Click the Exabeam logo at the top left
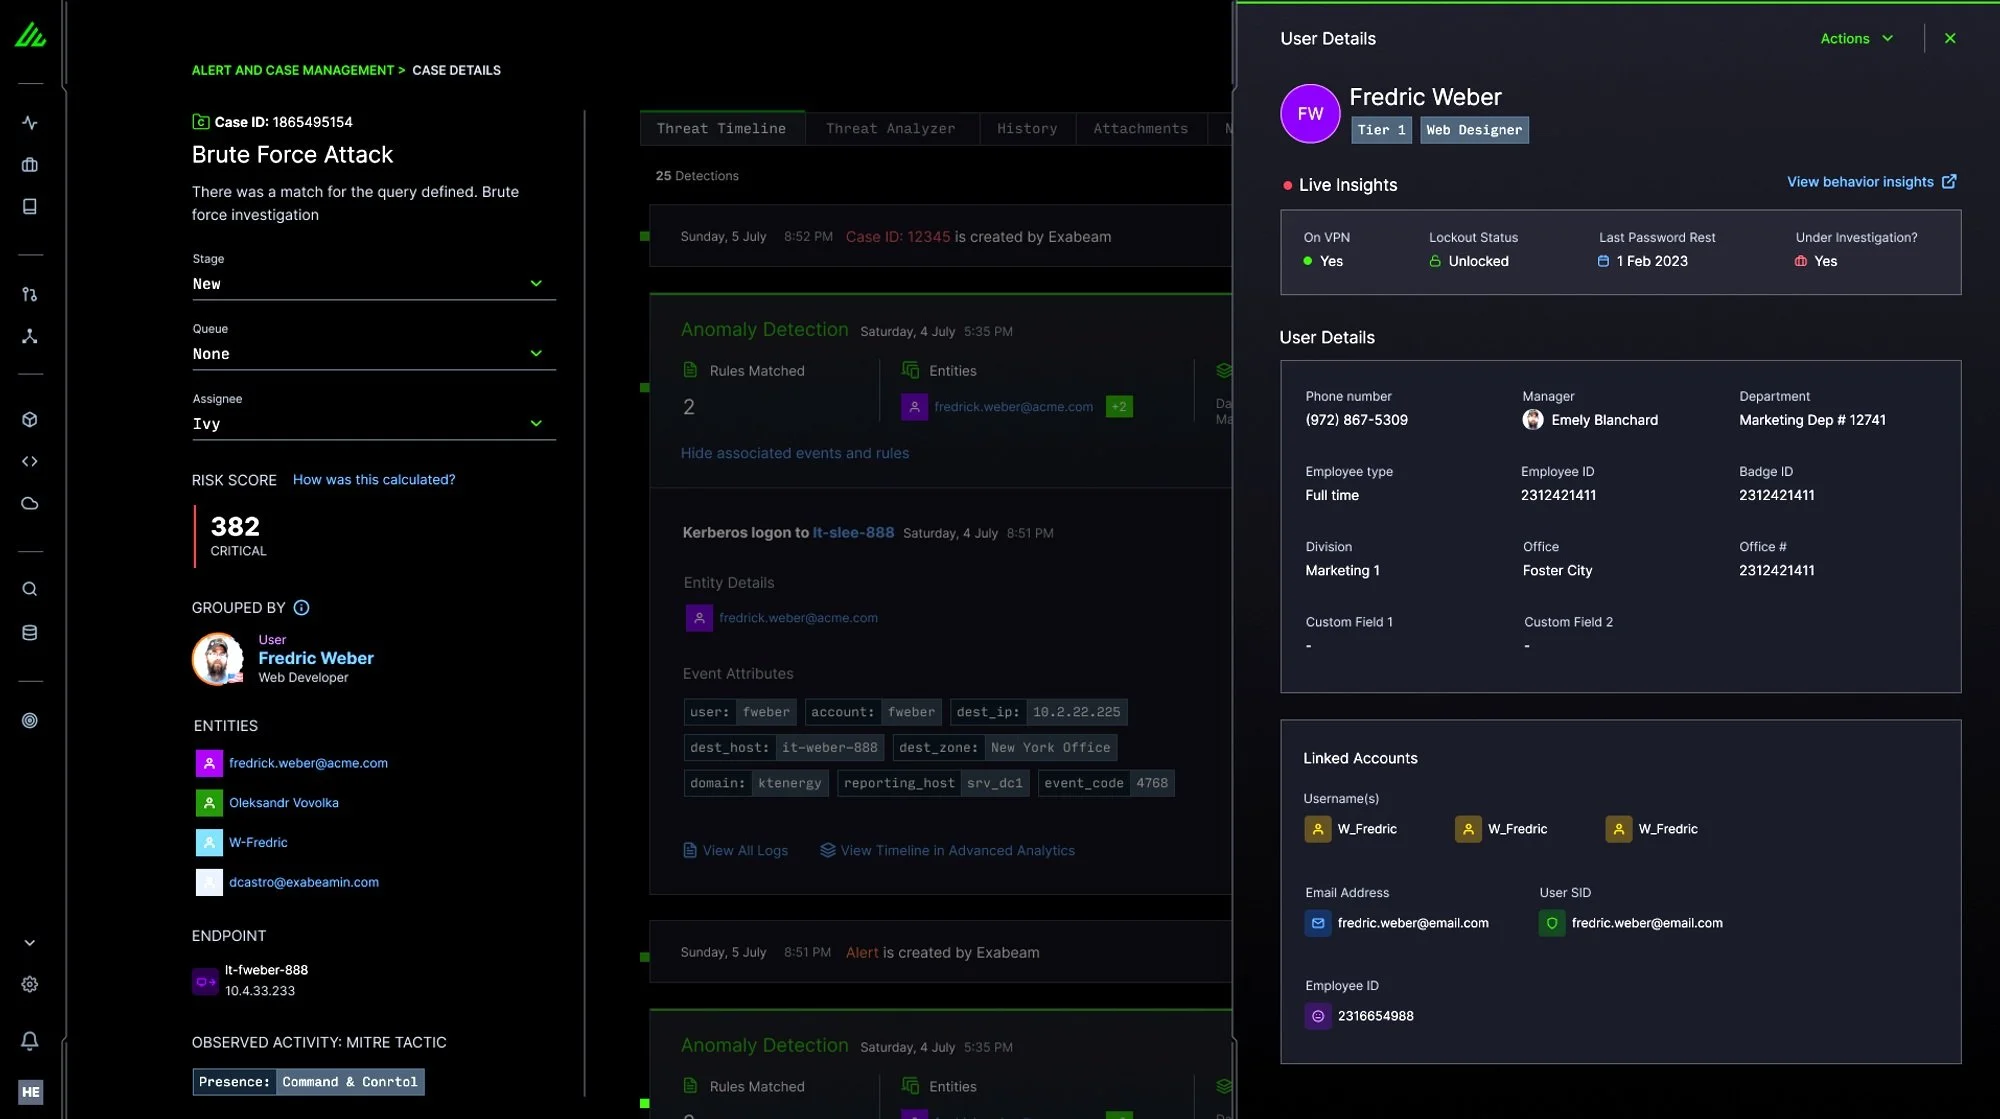The height and width of the screenshot is (1119, 2000). [30, 35]
